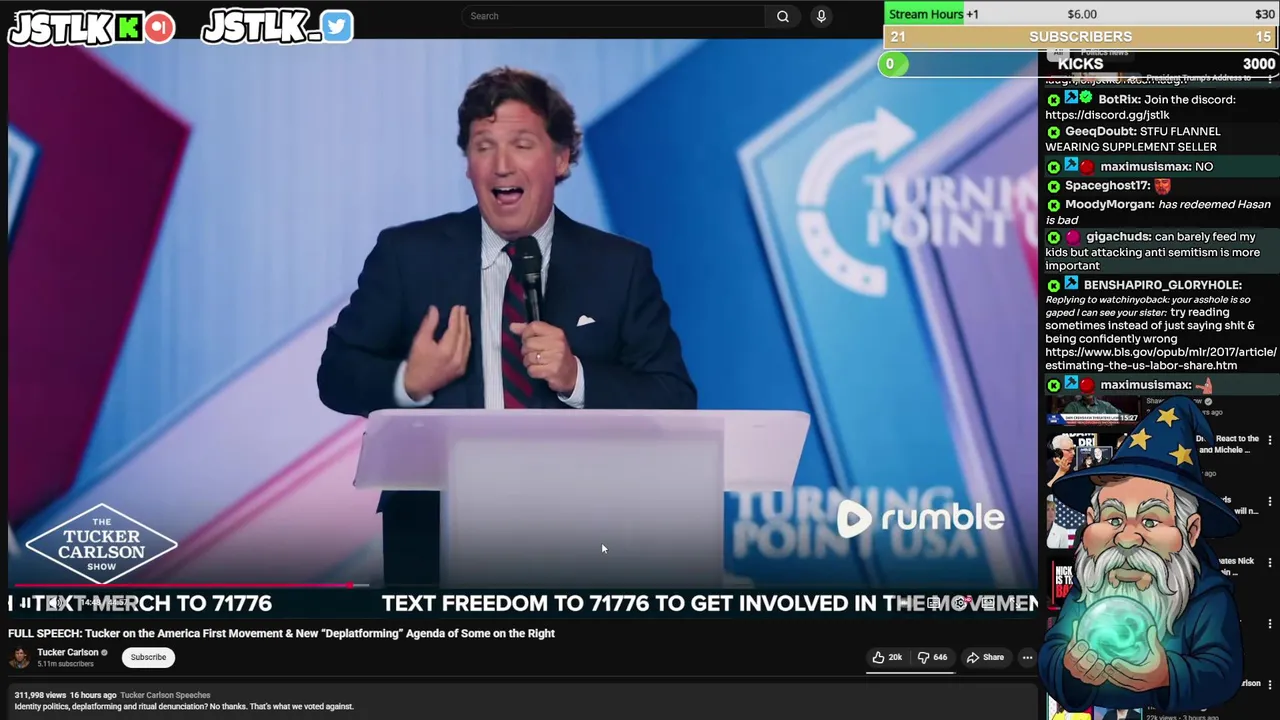Open the more actions ellipsis below video
Image resolution: width=1280 pixels, height=720 pixels.
tap(1027, 657)
